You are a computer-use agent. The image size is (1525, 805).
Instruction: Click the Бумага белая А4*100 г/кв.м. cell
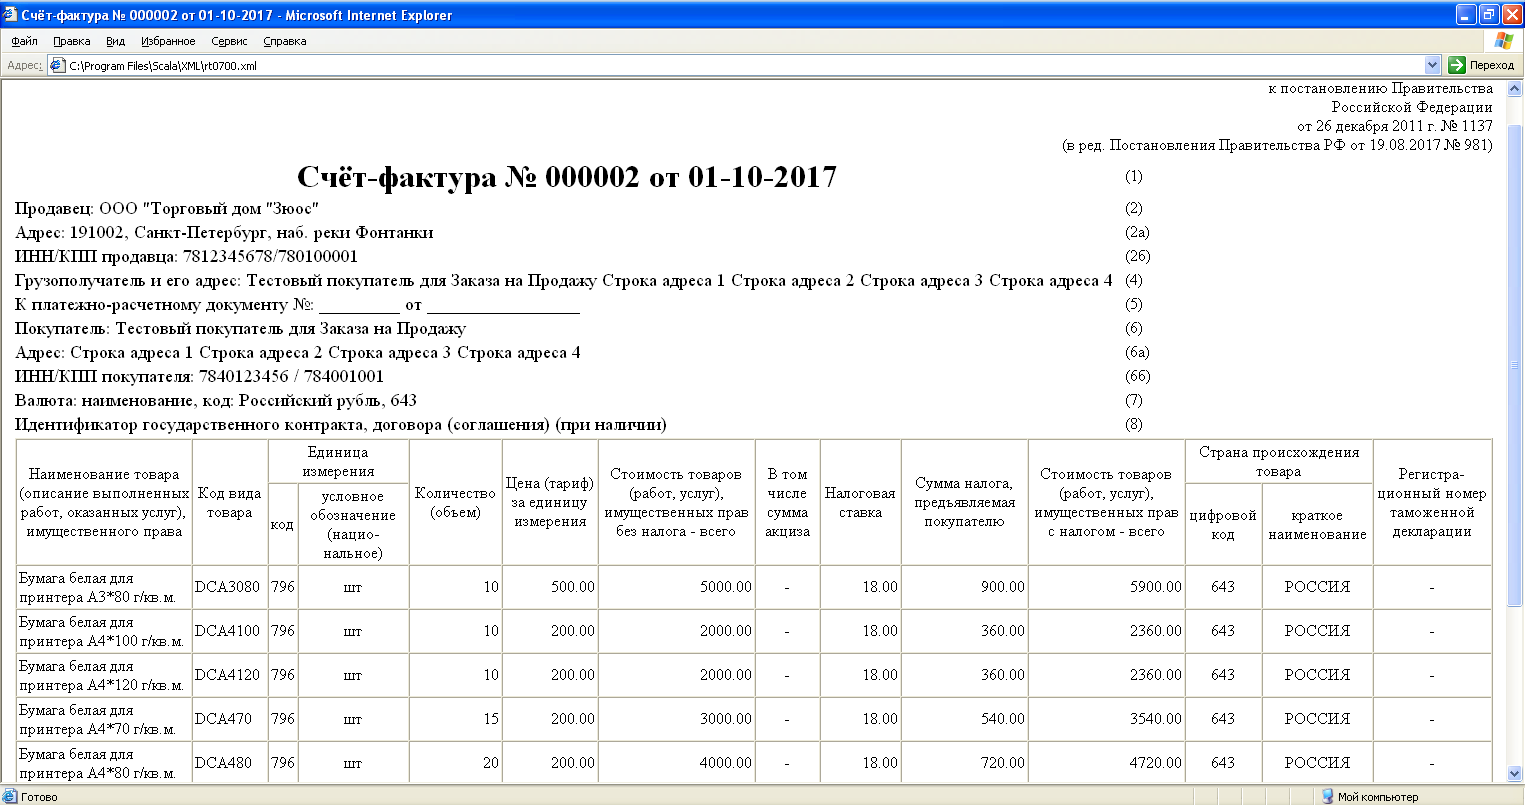point(104,631)
